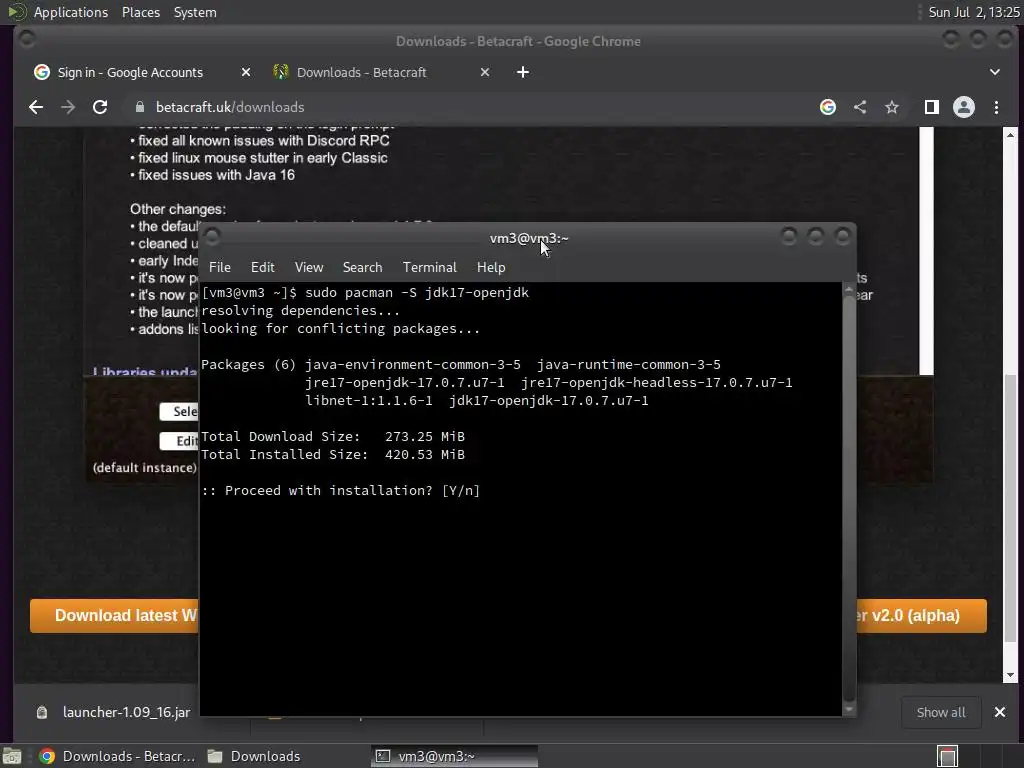Click the Google icon in address bar
1024x768 pixels.
tap(828, 107)
